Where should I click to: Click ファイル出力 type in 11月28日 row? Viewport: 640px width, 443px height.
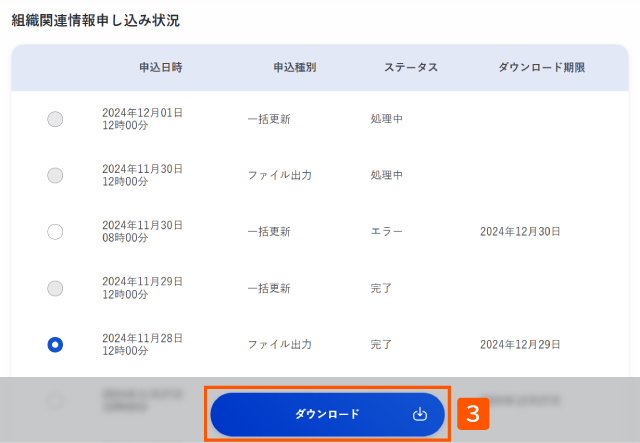tap(280, 345)
